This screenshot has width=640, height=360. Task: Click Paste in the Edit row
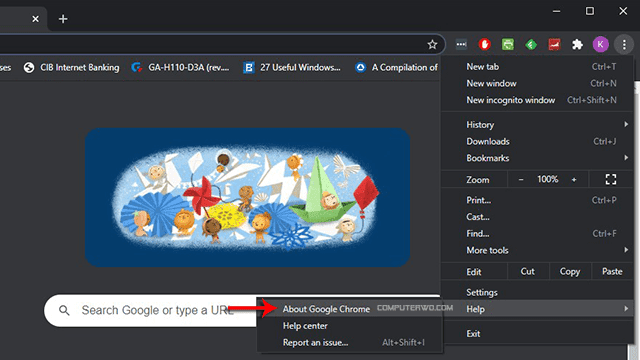click(x=612, y=271)
